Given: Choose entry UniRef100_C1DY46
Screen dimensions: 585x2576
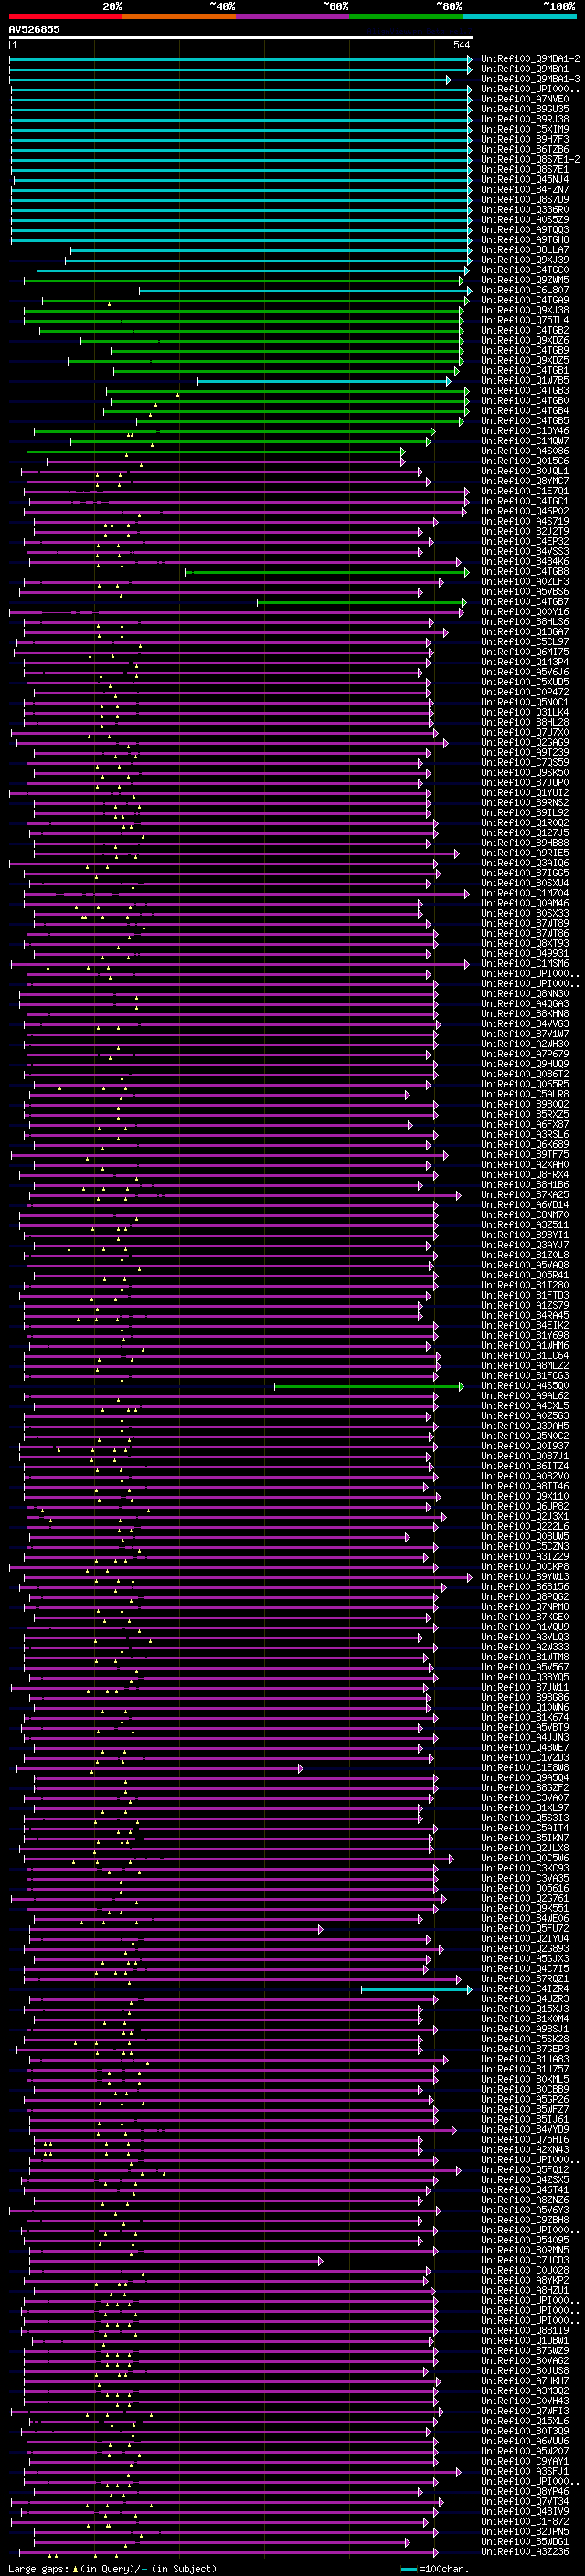Looking at the screenshot, I should coord(525,431).
